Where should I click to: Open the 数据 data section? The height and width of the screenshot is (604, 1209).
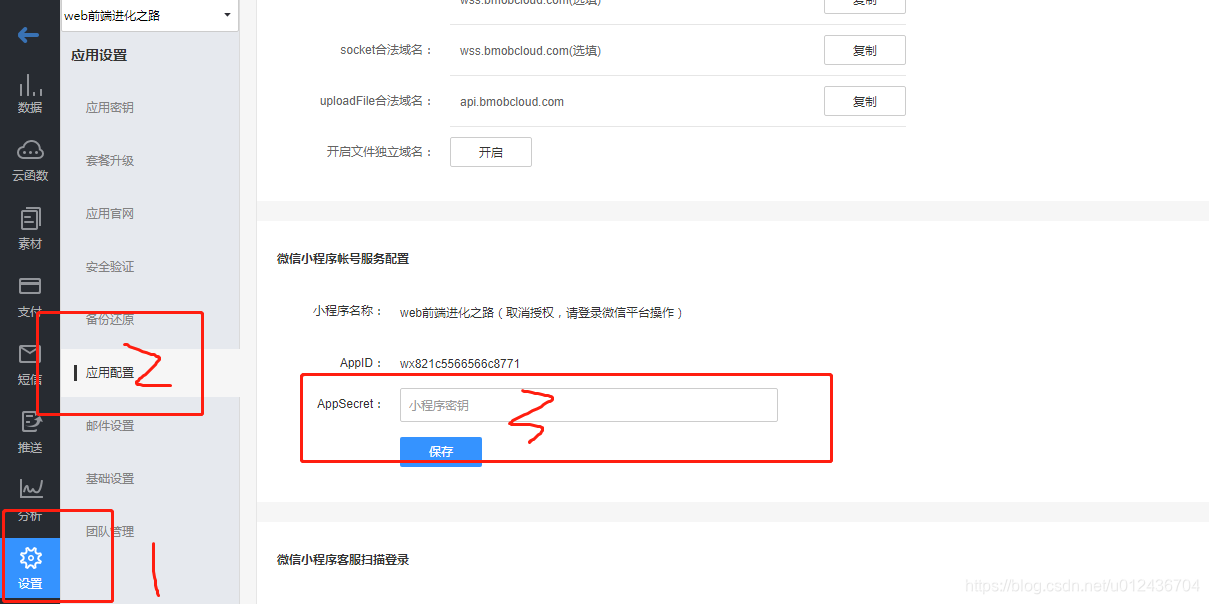30,93
